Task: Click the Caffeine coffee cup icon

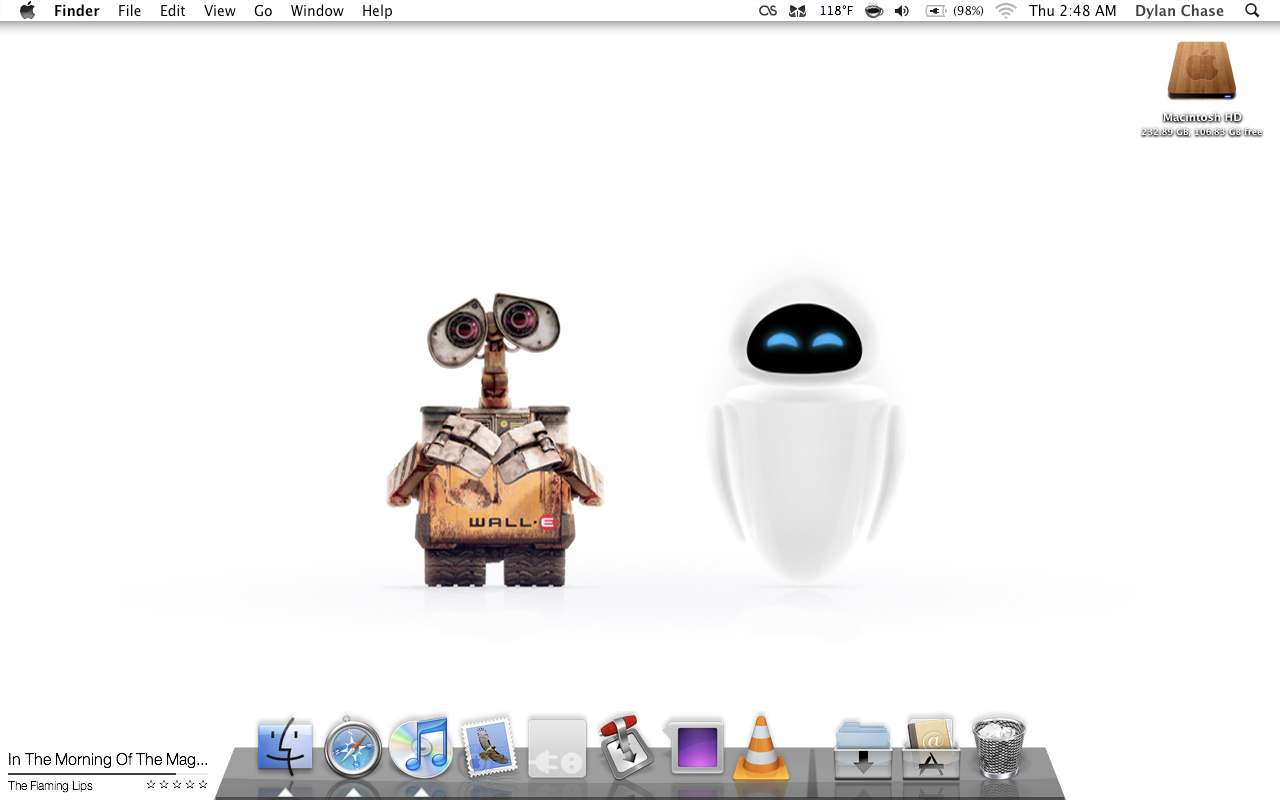Action: click(874, 11)
